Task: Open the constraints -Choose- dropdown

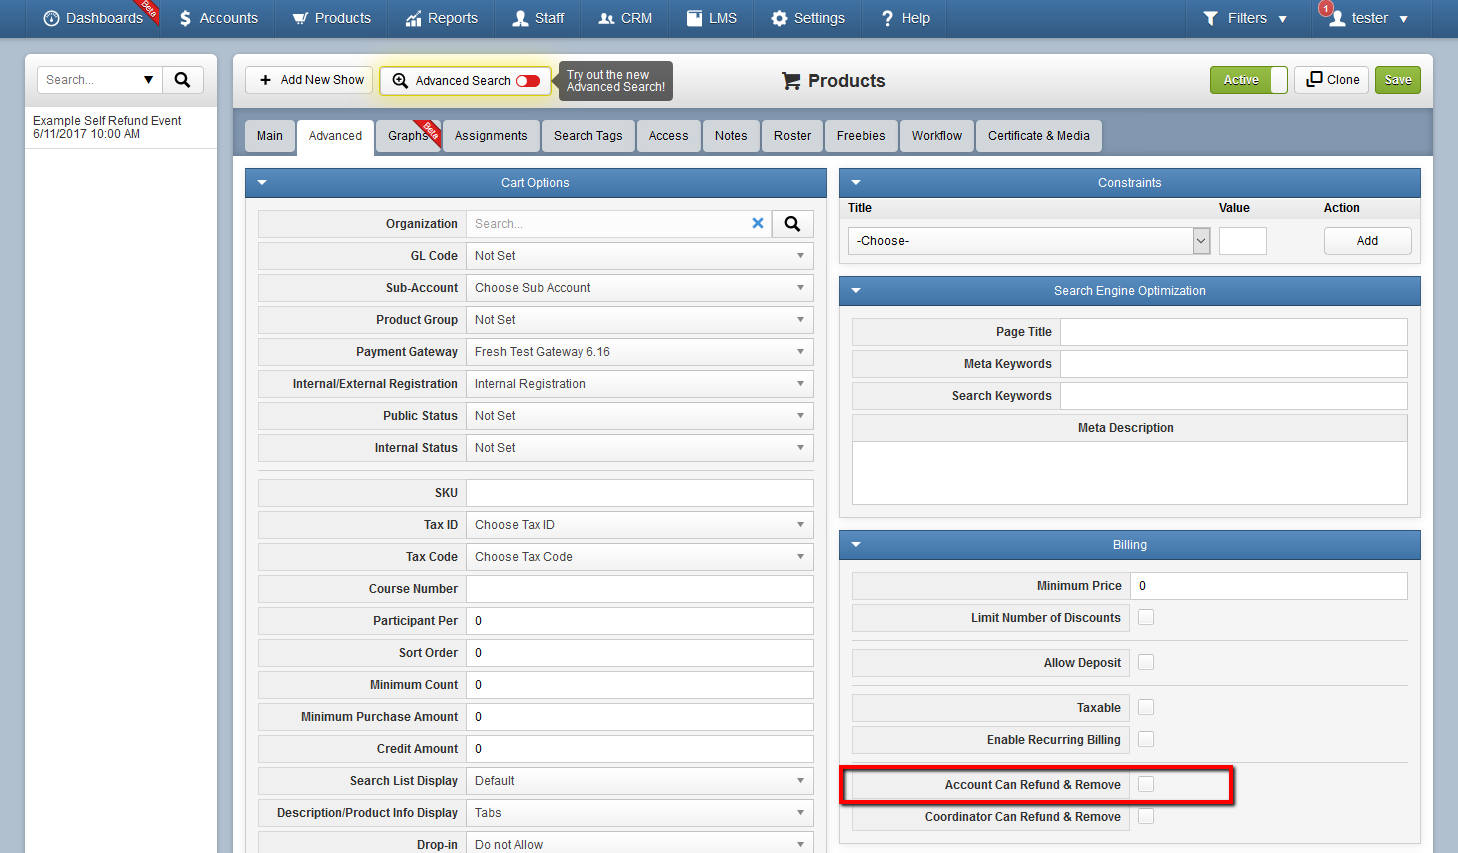Action: pos(1029,241)
